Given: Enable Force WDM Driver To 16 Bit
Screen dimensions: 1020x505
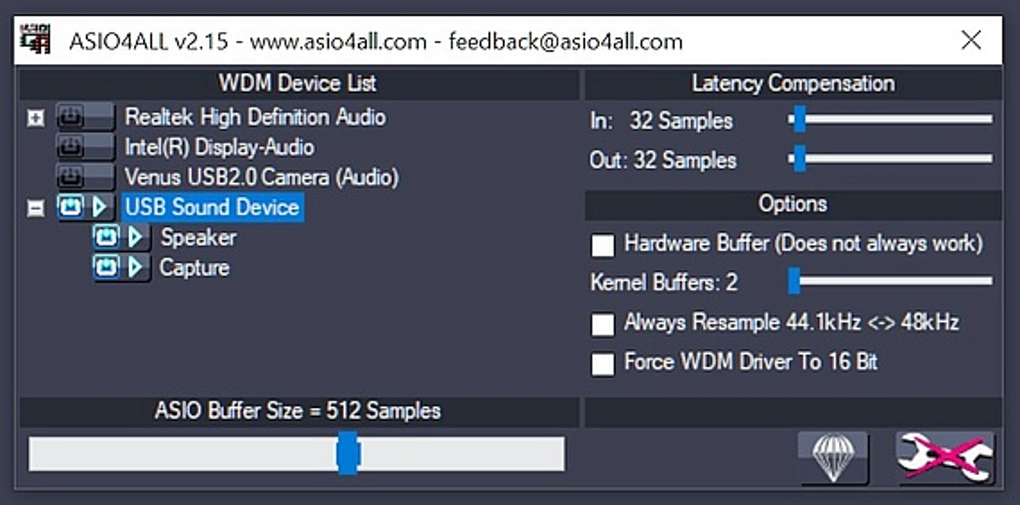Looking at the screenshot, I should (603, 363).
